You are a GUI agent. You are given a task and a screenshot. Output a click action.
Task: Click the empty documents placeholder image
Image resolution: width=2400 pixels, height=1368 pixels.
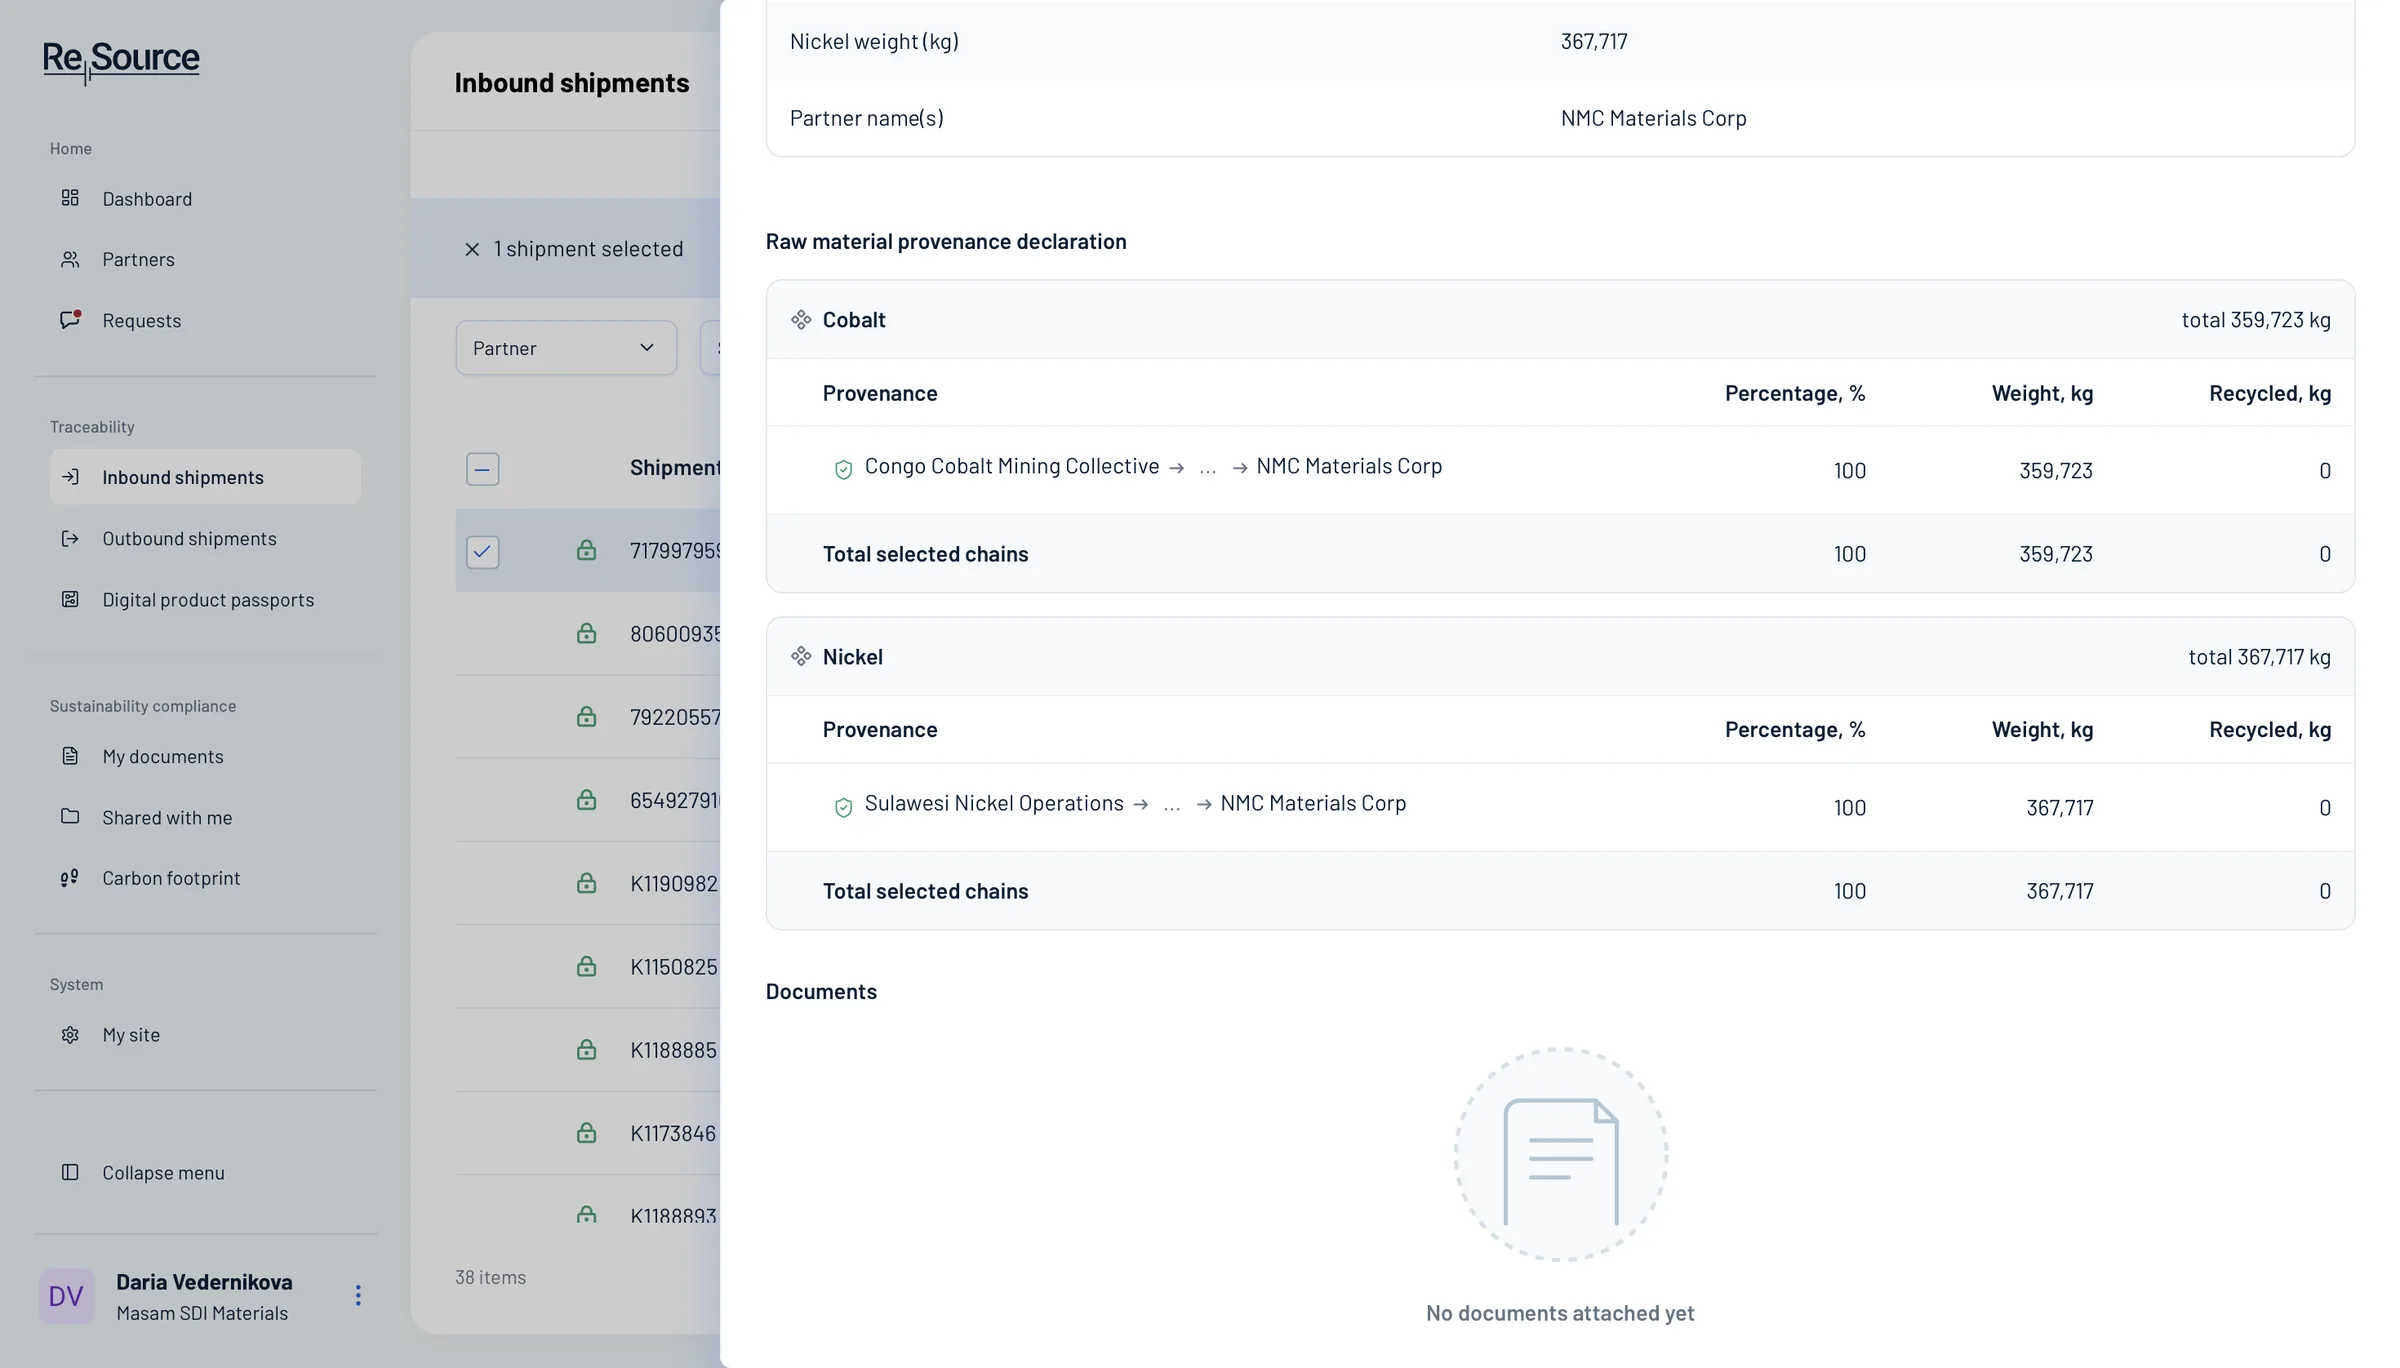(1561, 1155)
